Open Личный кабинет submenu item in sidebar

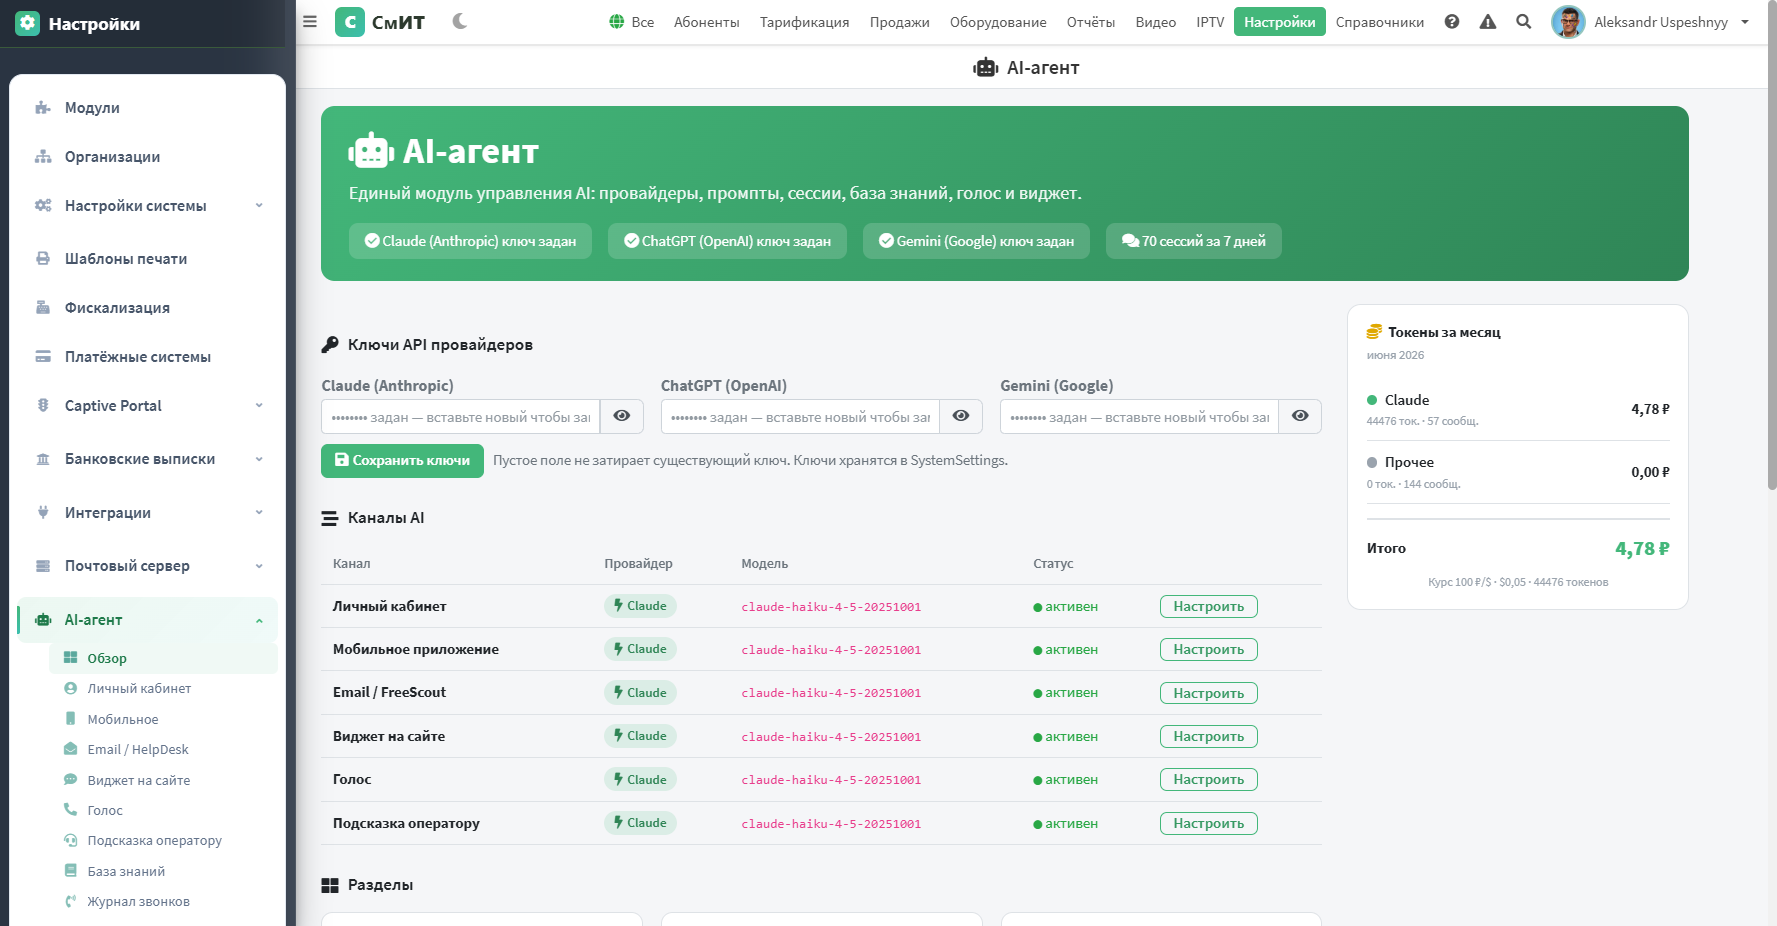tap(163, 689)
